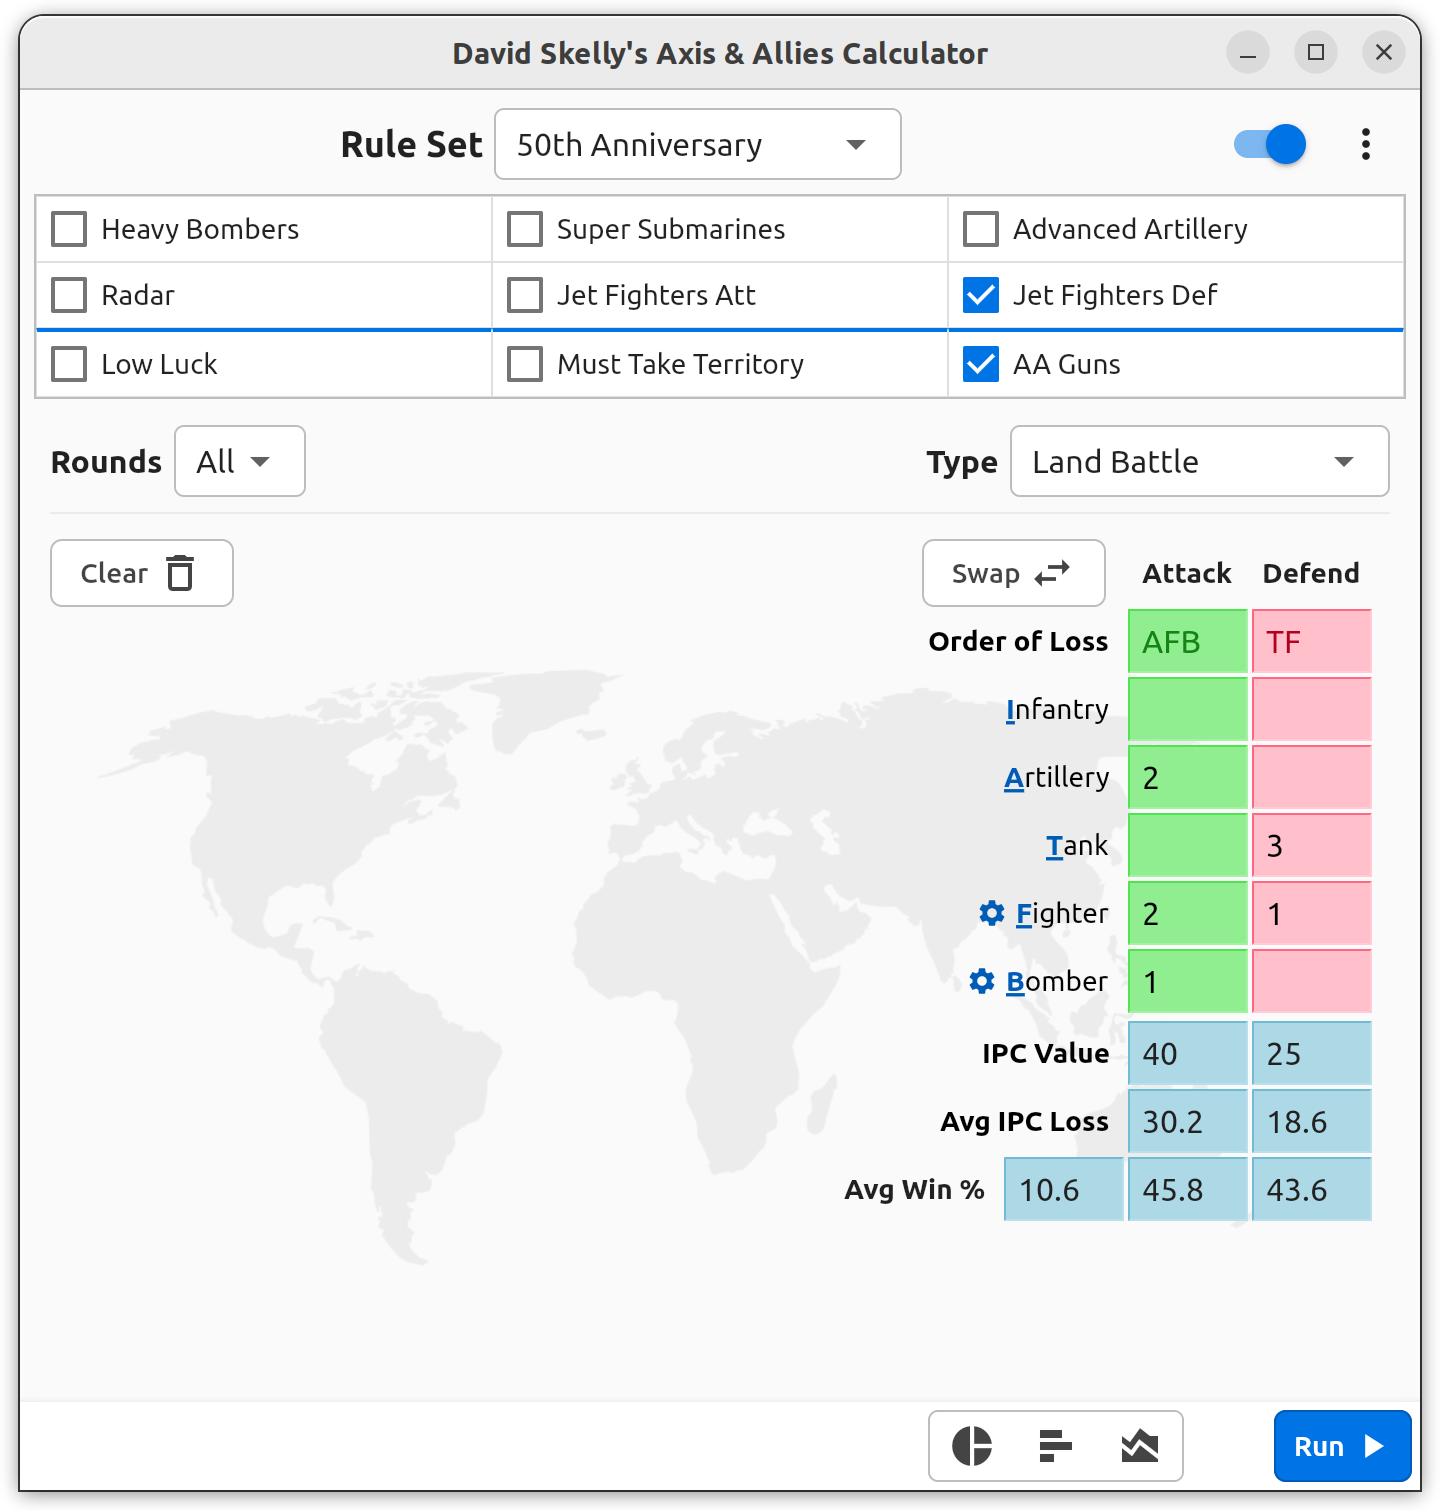Click the underlined Artillery label
Viewport: 1440px width, 1510px height.
click(x=1057, y=777)
